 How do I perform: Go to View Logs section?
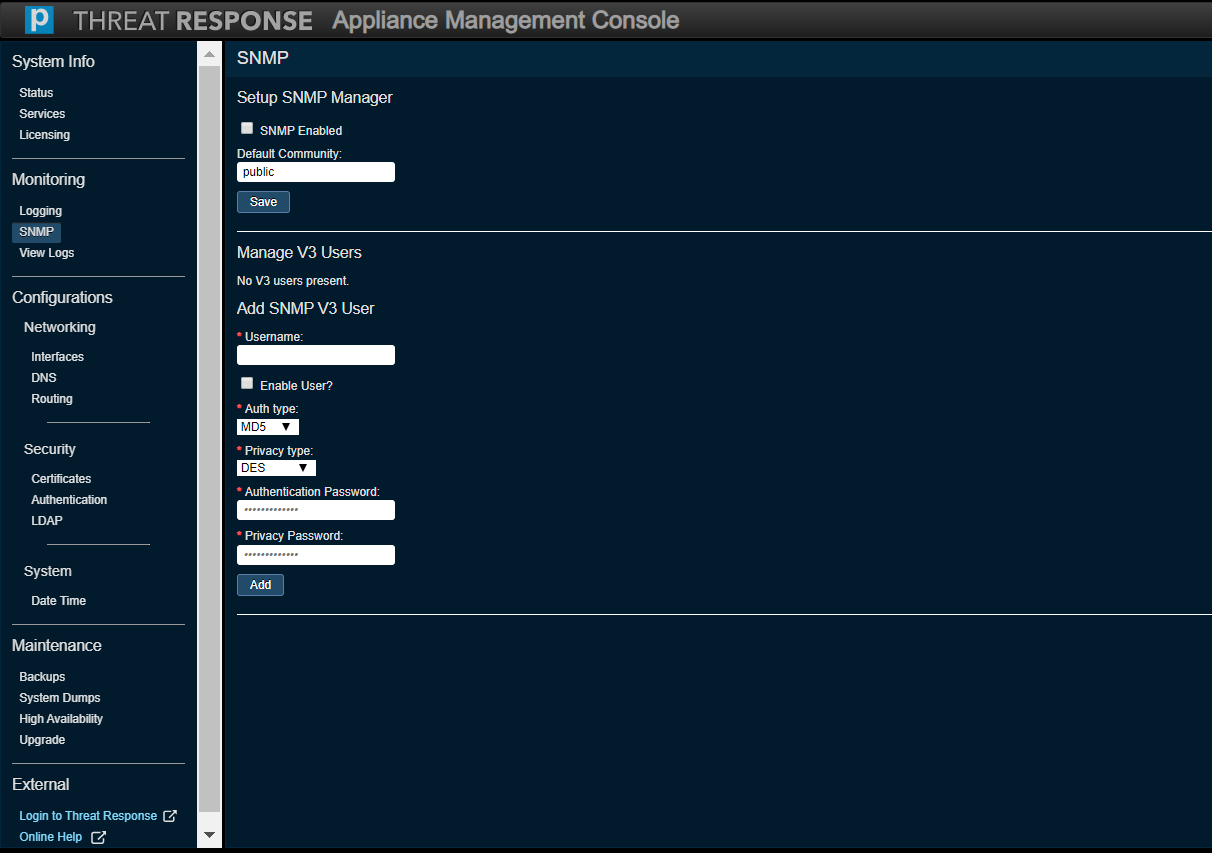pyautogui.click(x=47, y=253)
